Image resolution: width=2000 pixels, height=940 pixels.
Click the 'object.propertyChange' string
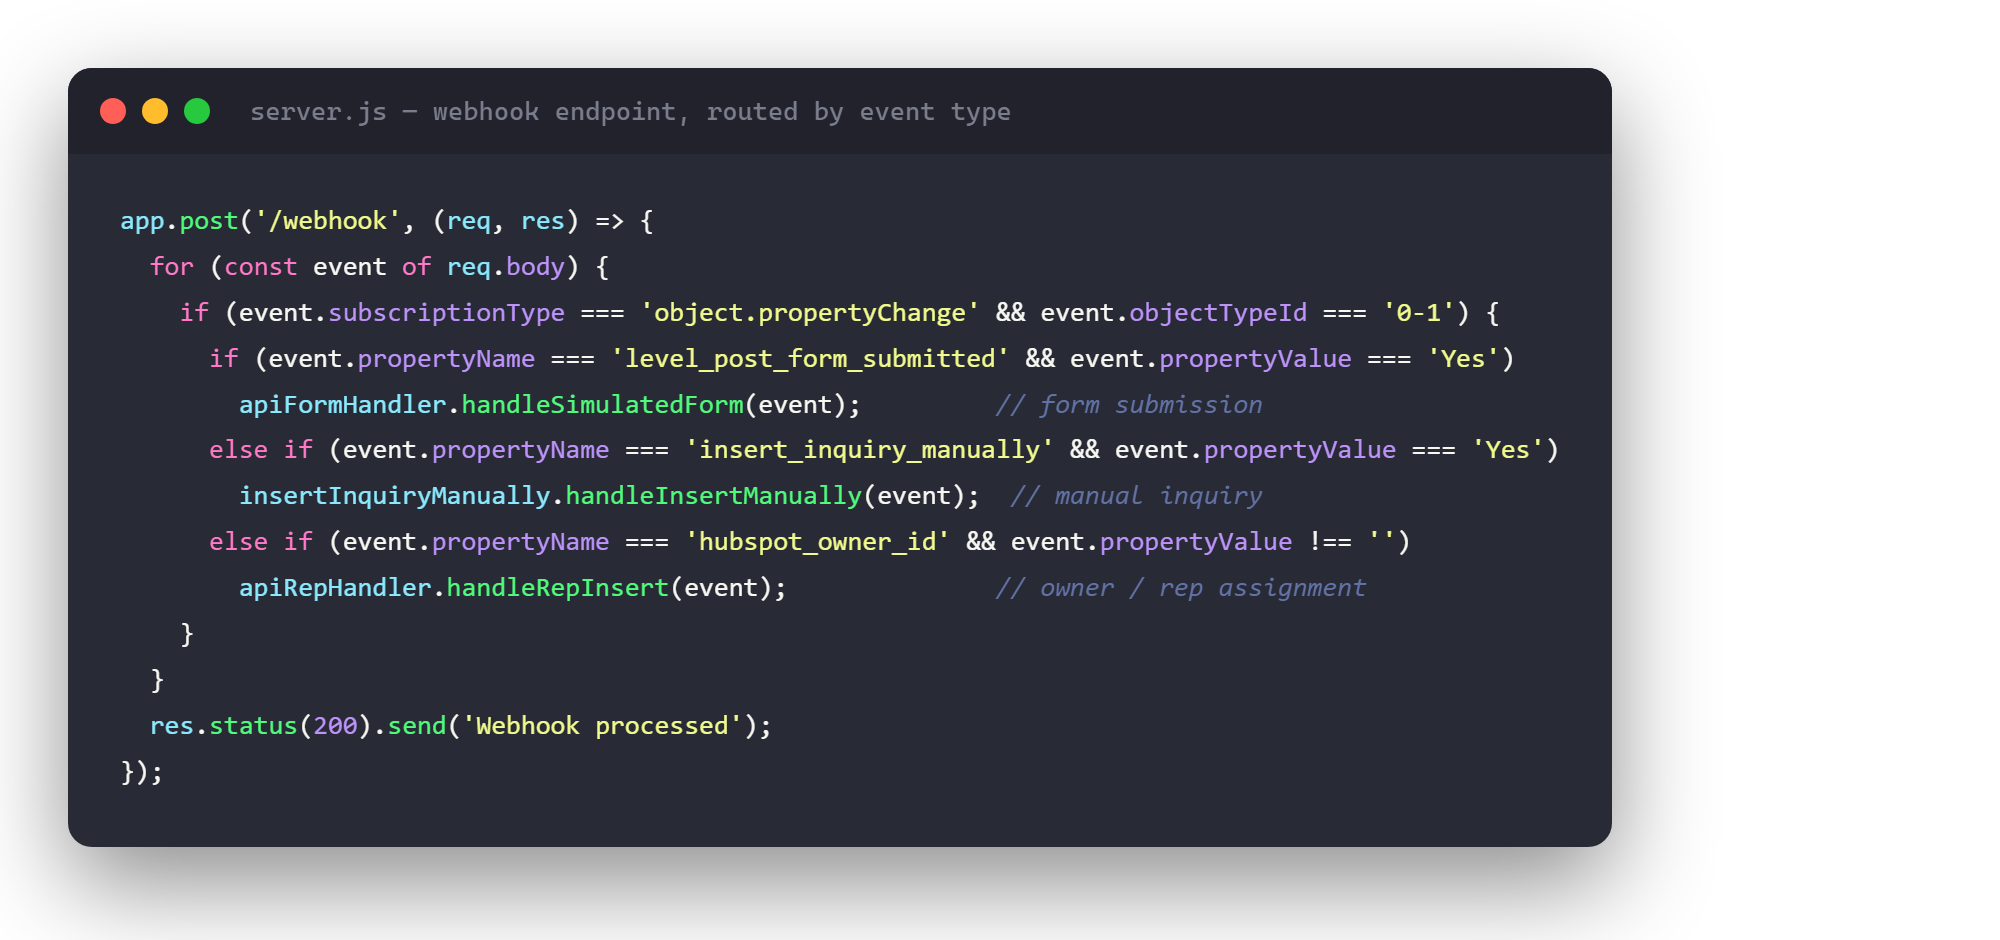coord(810,313)
